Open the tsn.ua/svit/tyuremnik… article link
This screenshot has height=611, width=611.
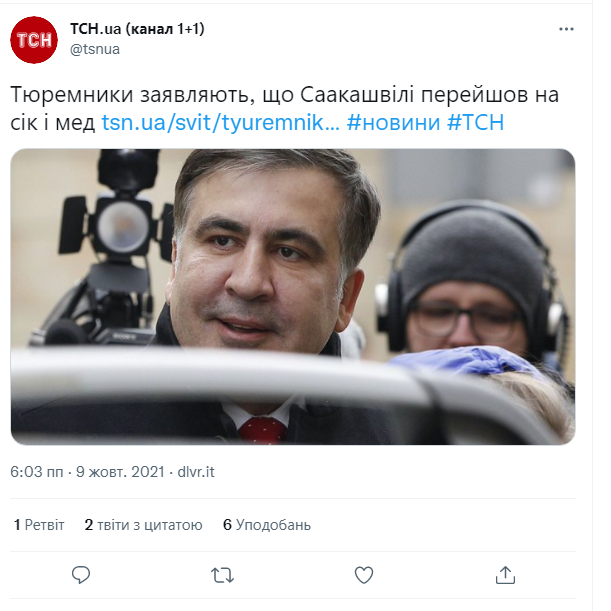(221, 122)
